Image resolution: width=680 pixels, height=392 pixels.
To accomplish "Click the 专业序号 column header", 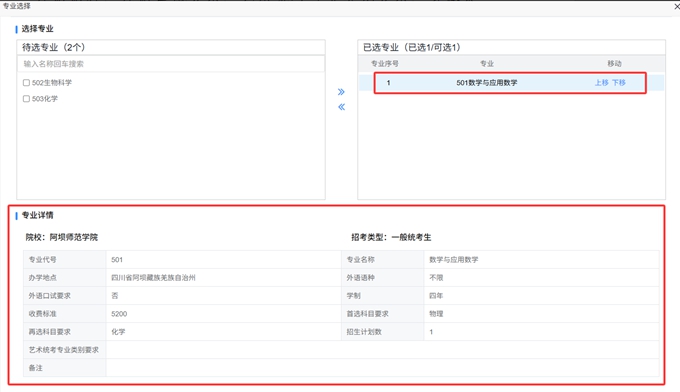I will pos(385,63).
